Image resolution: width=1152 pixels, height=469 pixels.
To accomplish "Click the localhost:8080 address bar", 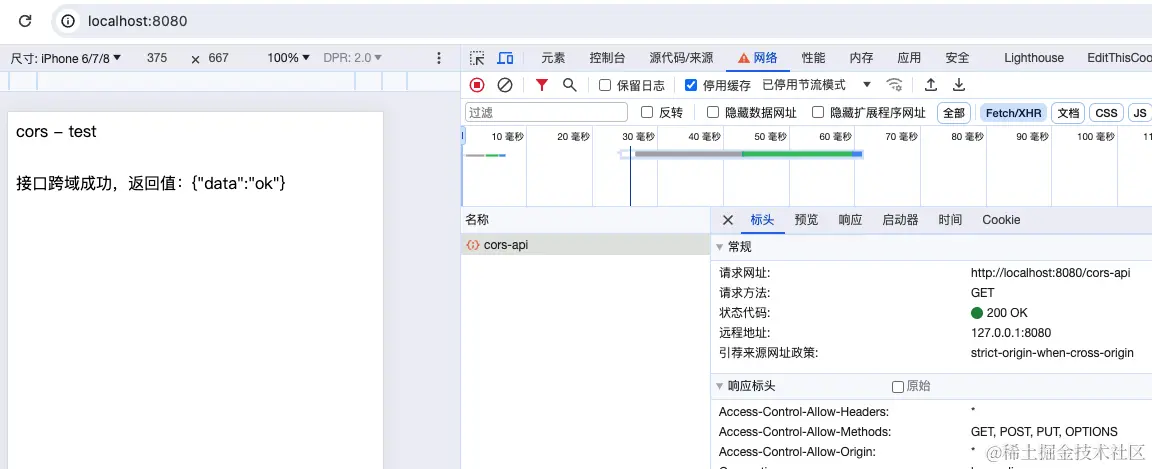I will (x=137, y=21).
